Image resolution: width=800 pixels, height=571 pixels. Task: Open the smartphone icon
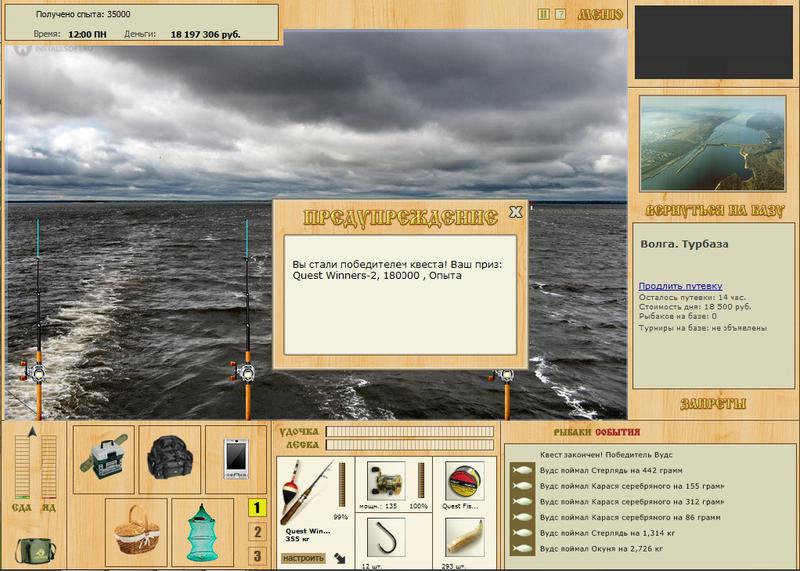[236, 459]
